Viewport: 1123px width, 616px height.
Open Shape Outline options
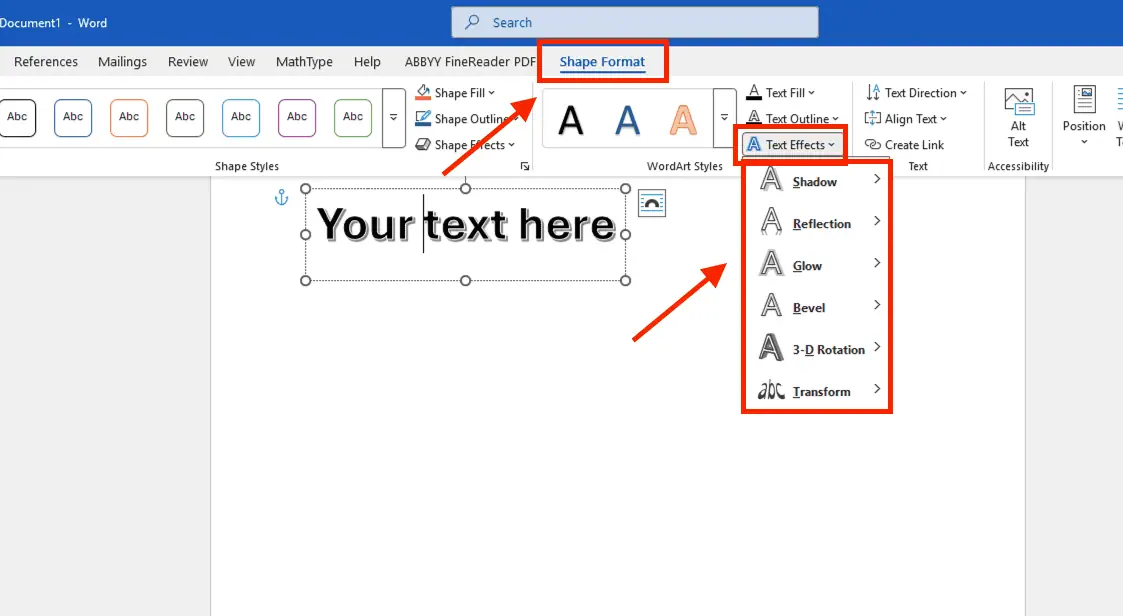coord(424,118)
